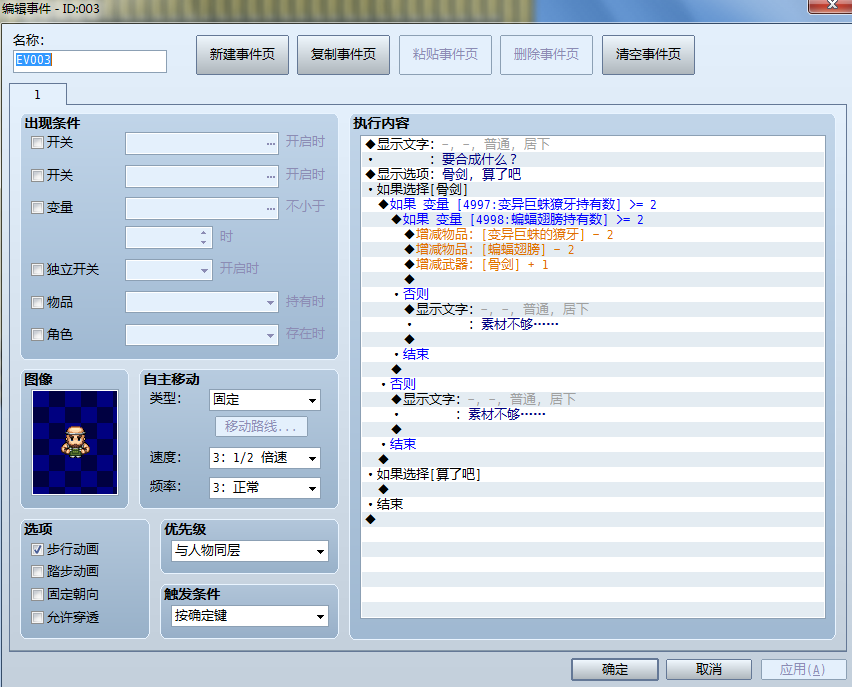This screenshot has height=687, width=852.
Task: Select the 如果选择[算了吧] row
Action: point(593,474)
